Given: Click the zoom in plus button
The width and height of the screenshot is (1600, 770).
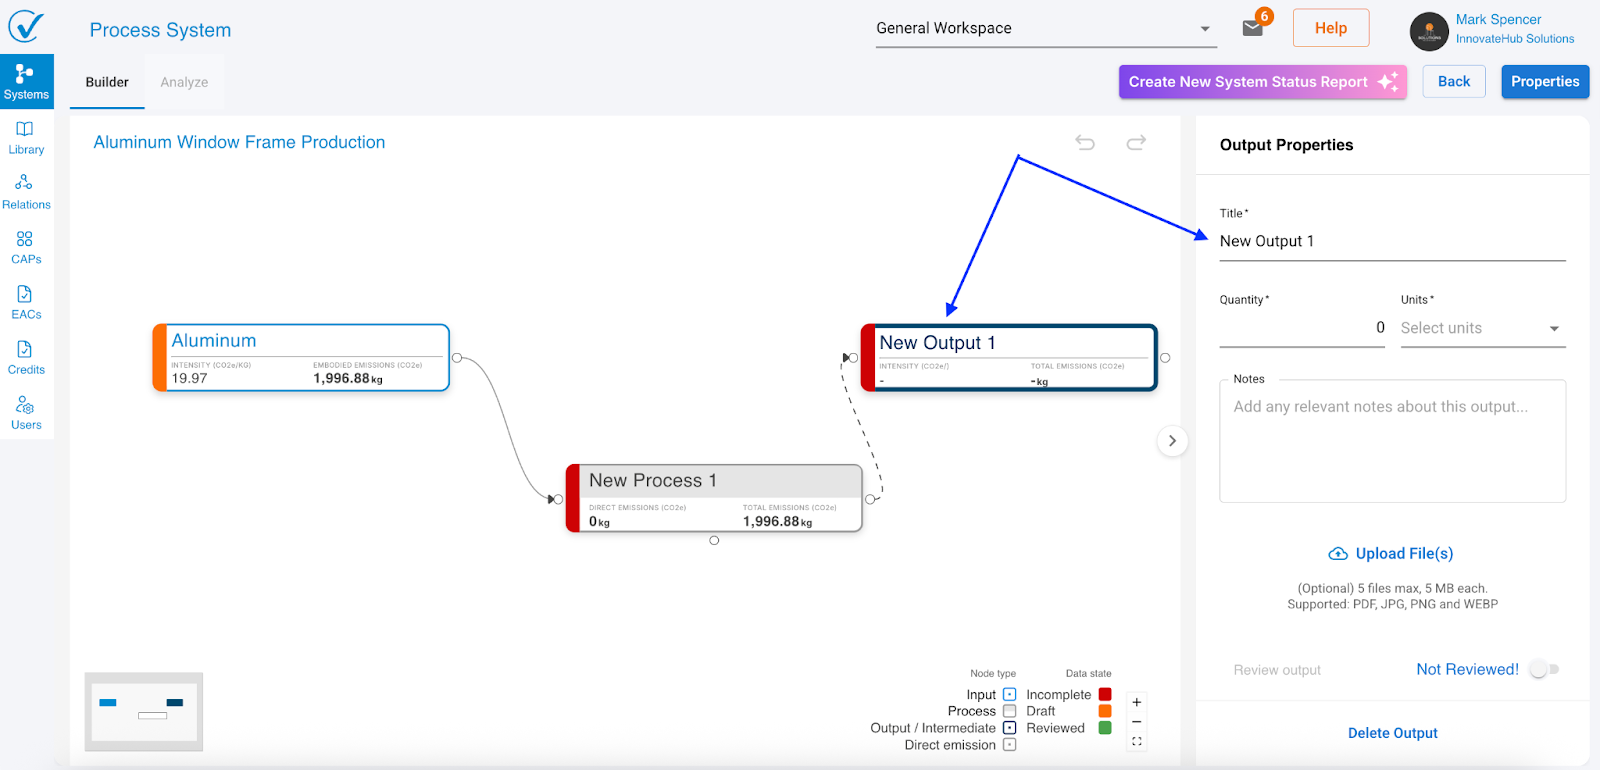Looking at the screenshot, I should click(1137, 702).
